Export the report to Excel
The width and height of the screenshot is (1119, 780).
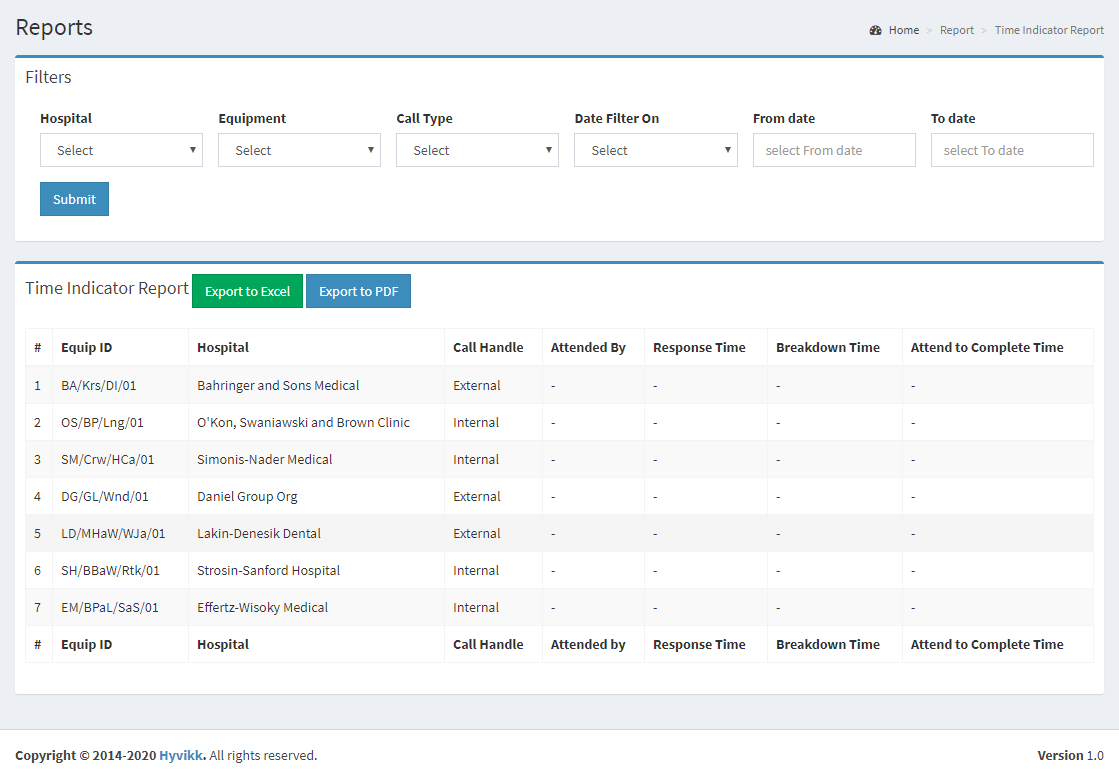[247, 291]
